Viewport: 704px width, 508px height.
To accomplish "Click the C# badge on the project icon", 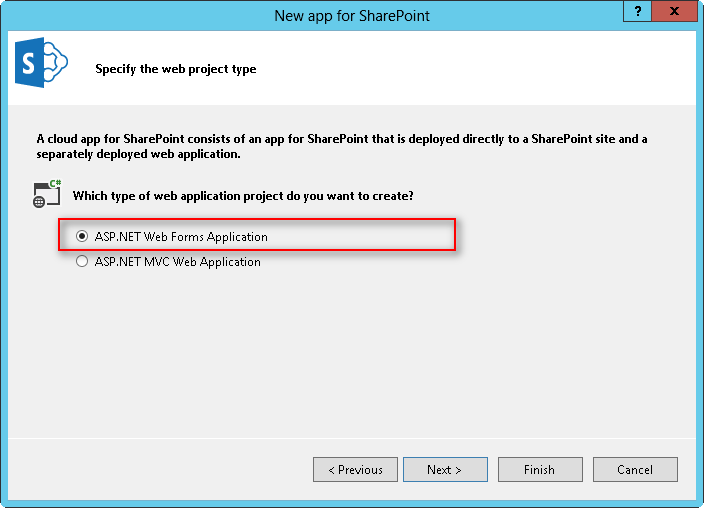I will (55, 185).
